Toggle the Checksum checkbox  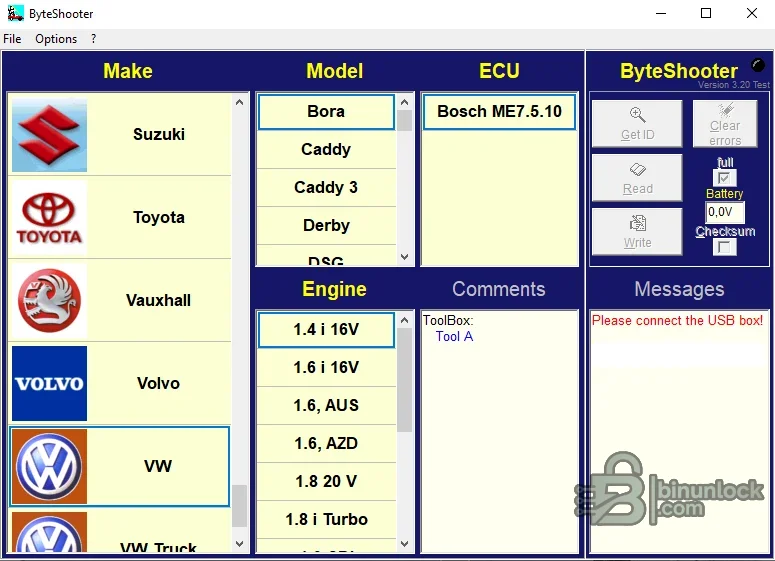pyautogui.click(x=725, y=247)
